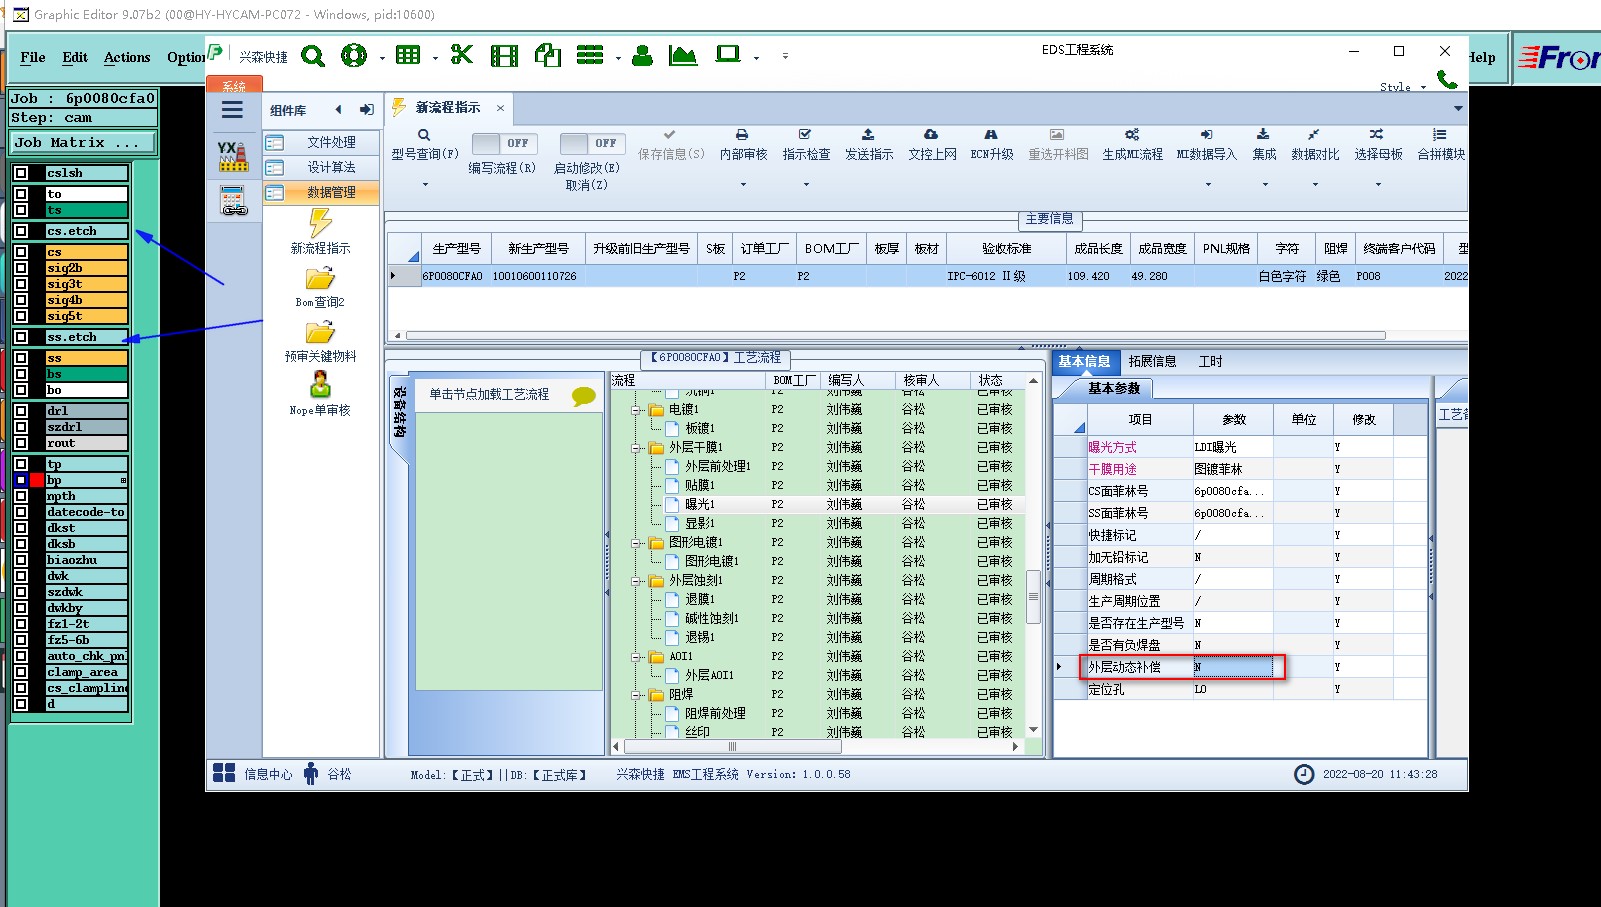Toggle the 启动修改(E) OFF switch
This screenshot has height=907, width=1601.
(593, 143)
